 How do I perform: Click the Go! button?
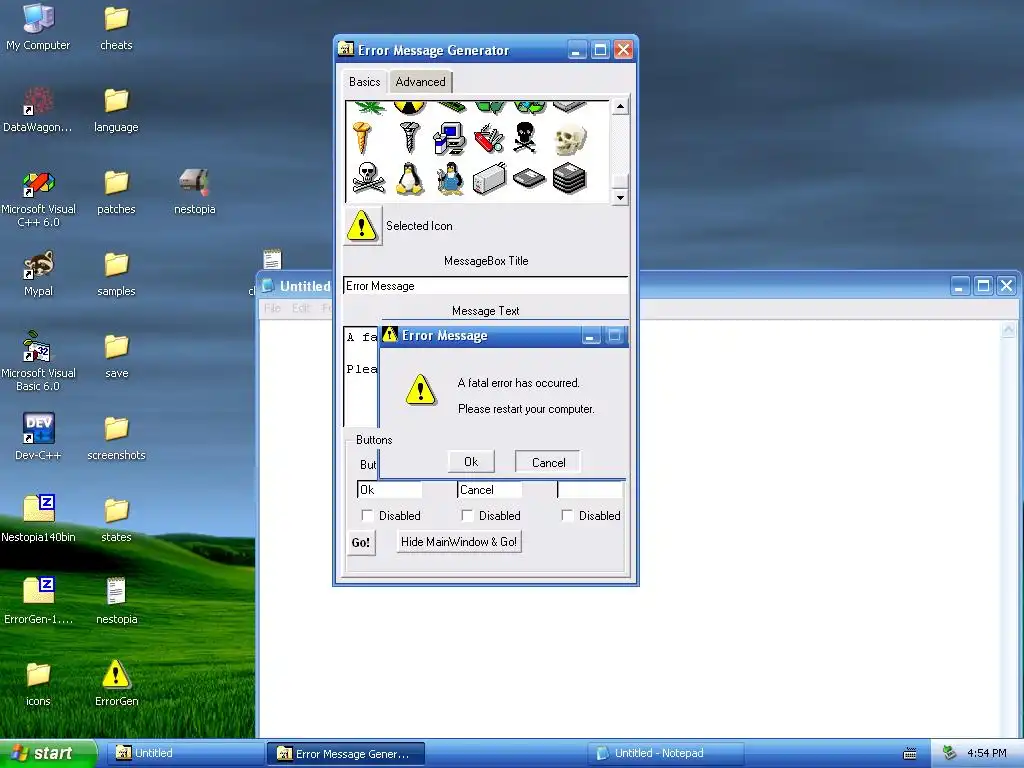point(360,542)
